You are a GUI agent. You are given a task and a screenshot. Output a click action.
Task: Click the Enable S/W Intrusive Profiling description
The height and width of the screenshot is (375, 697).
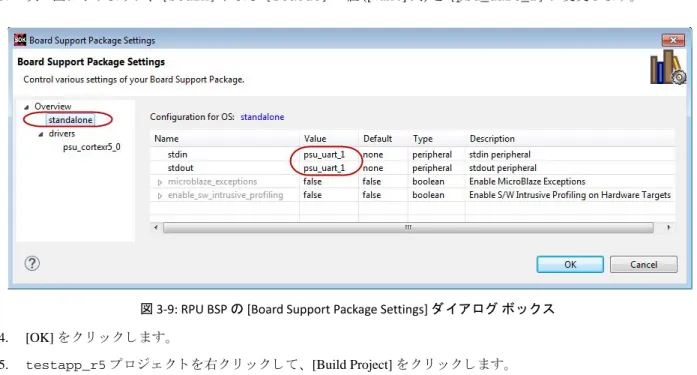tap(570, 195)
